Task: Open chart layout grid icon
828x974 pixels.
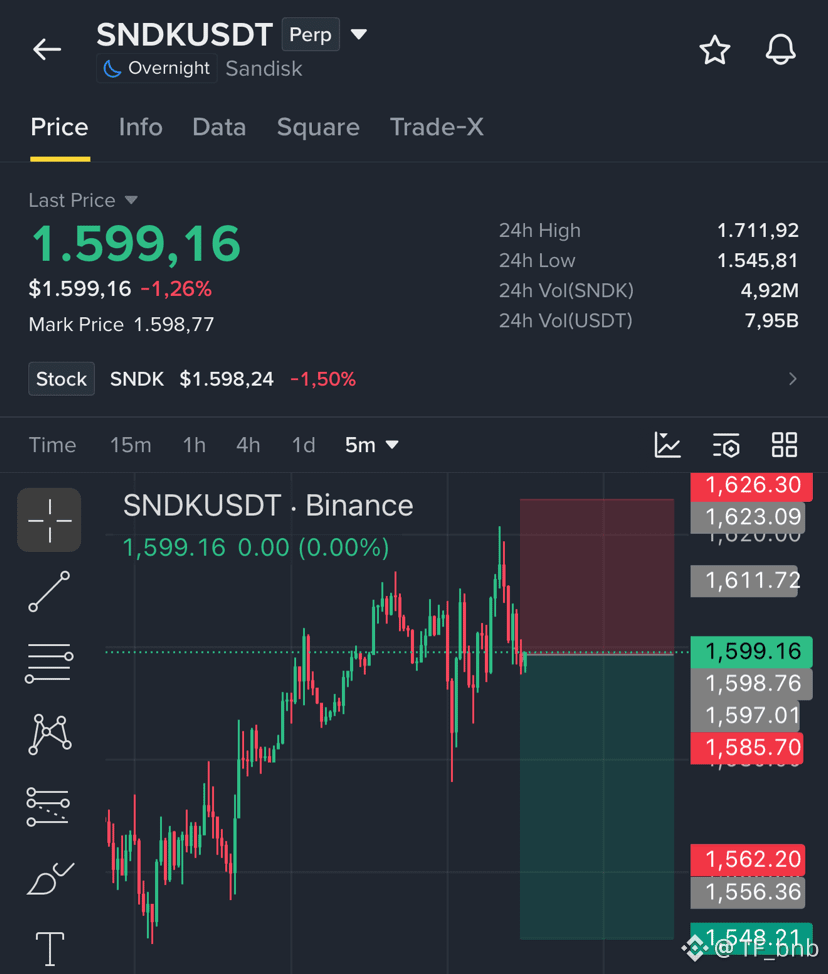Action: click(x=784, y=445)
